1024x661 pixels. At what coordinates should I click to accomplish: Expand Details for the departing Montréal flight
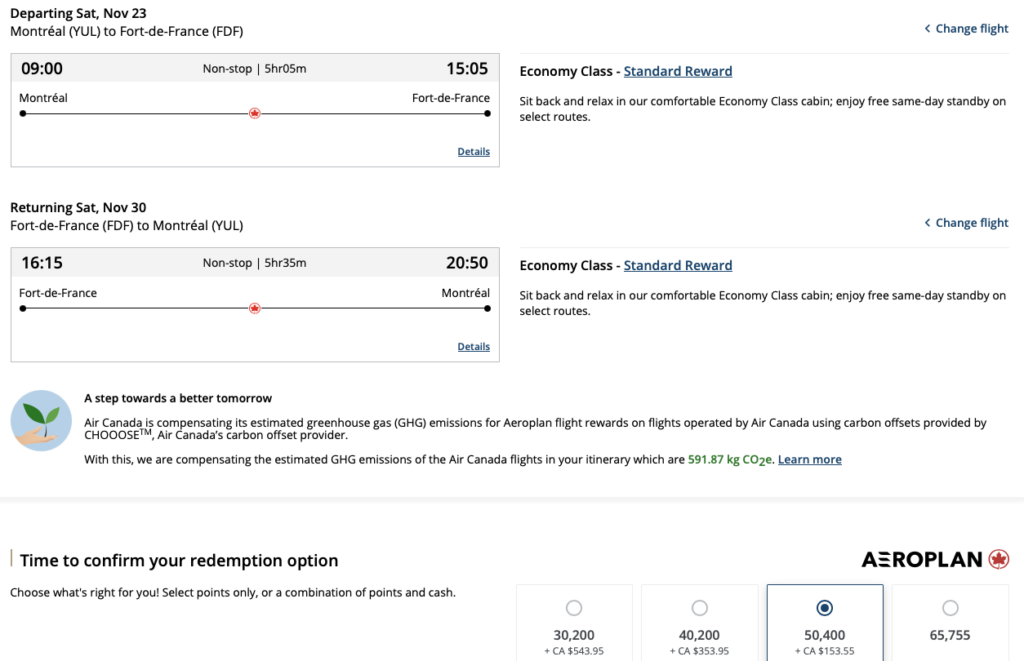click(473, 152)
